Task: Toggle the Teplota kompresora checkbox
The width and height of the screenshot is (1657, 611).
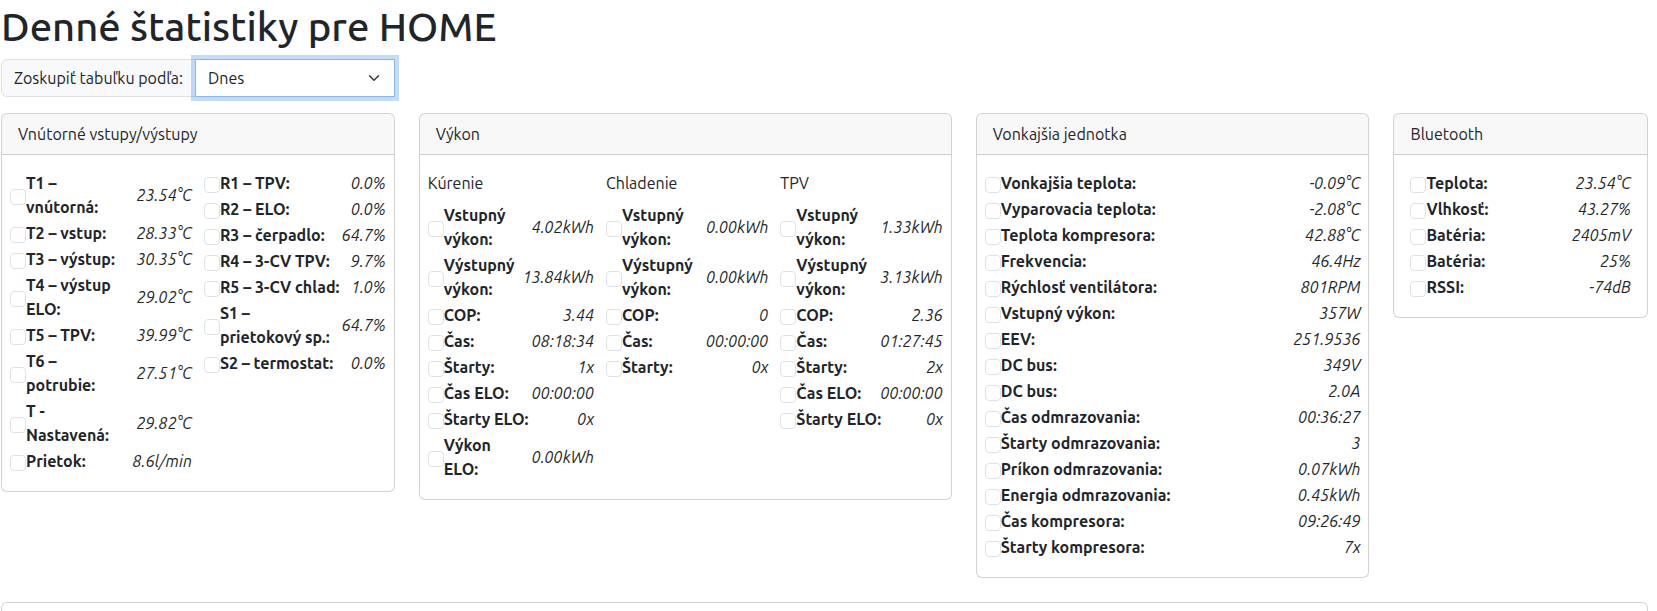Action: (x=993, y=236)
